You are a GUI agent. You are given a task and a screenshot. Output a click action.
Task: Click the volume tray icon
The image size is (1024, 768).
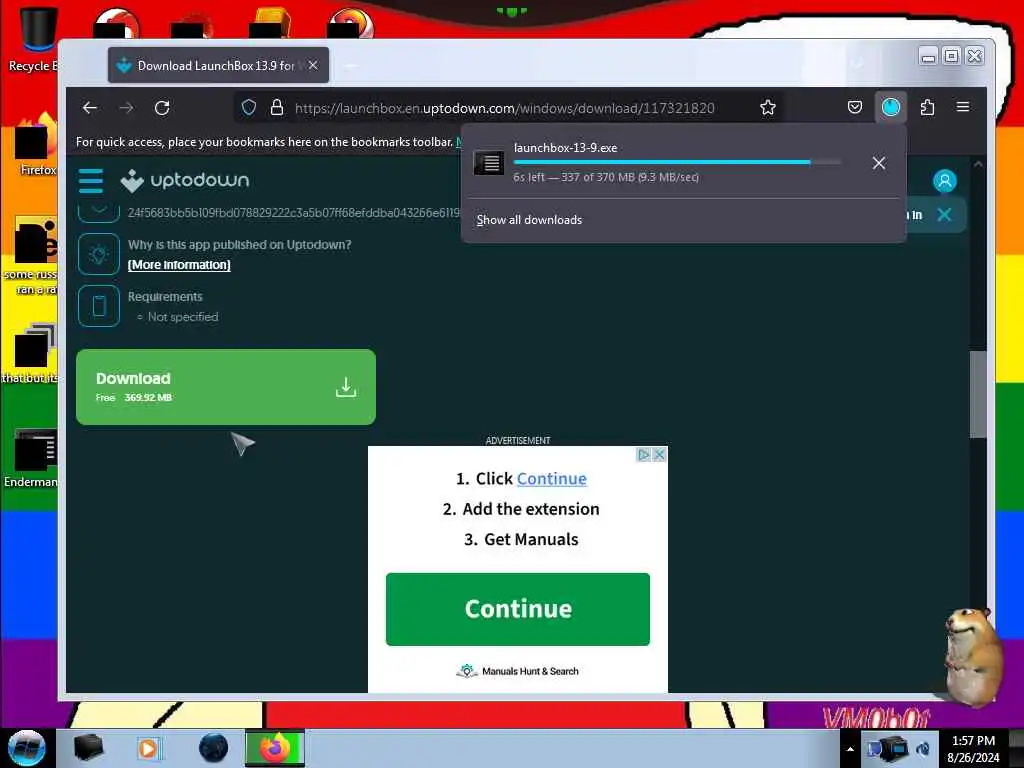[923, 749]
